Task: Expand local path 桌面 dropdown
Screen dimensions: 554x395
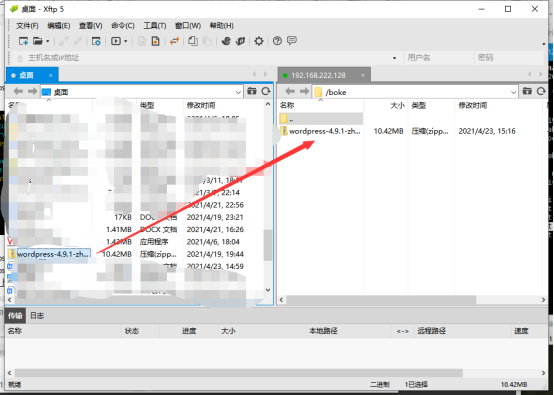Action: click(x=238, y=93)
